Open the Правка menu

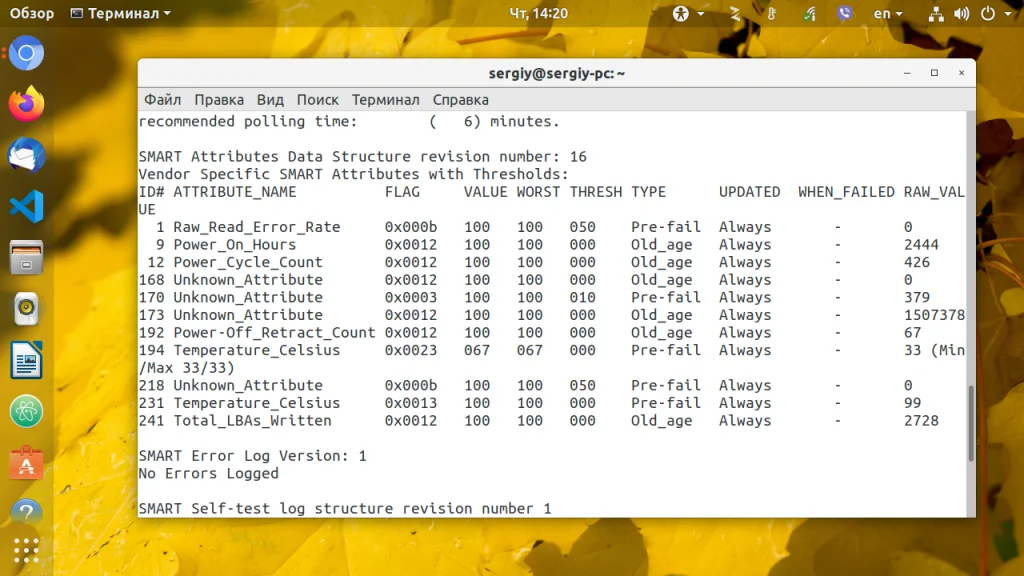(219, 100)
